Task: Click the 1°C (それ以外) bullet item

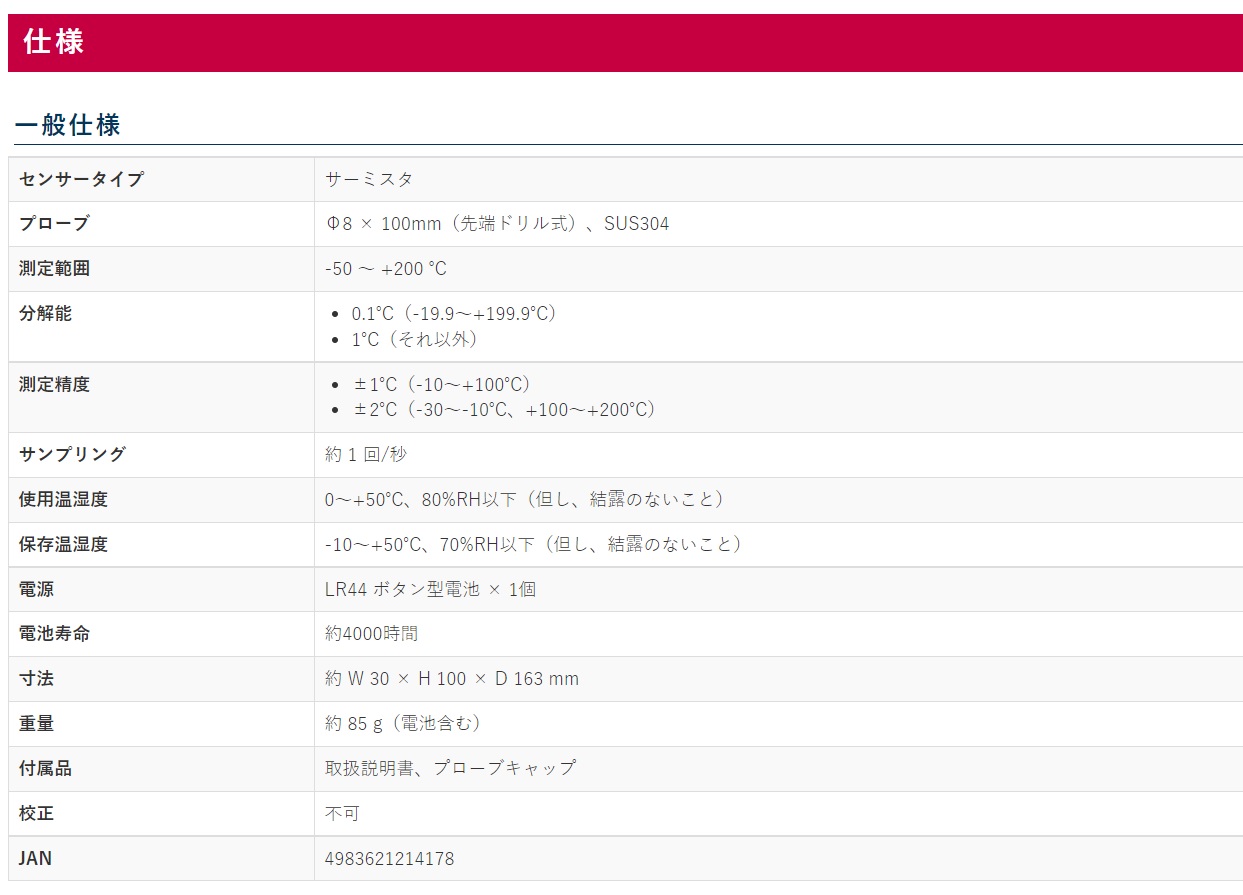Action: 415,339
